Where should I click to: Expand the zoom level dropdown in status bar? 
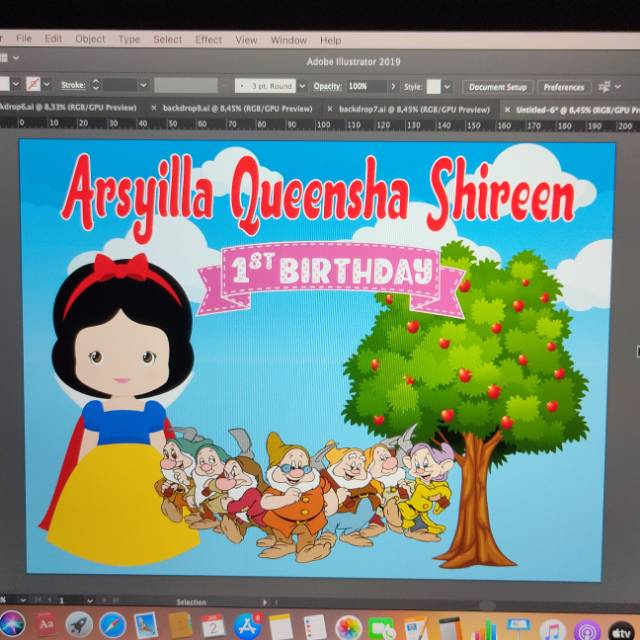coord(23,600)
